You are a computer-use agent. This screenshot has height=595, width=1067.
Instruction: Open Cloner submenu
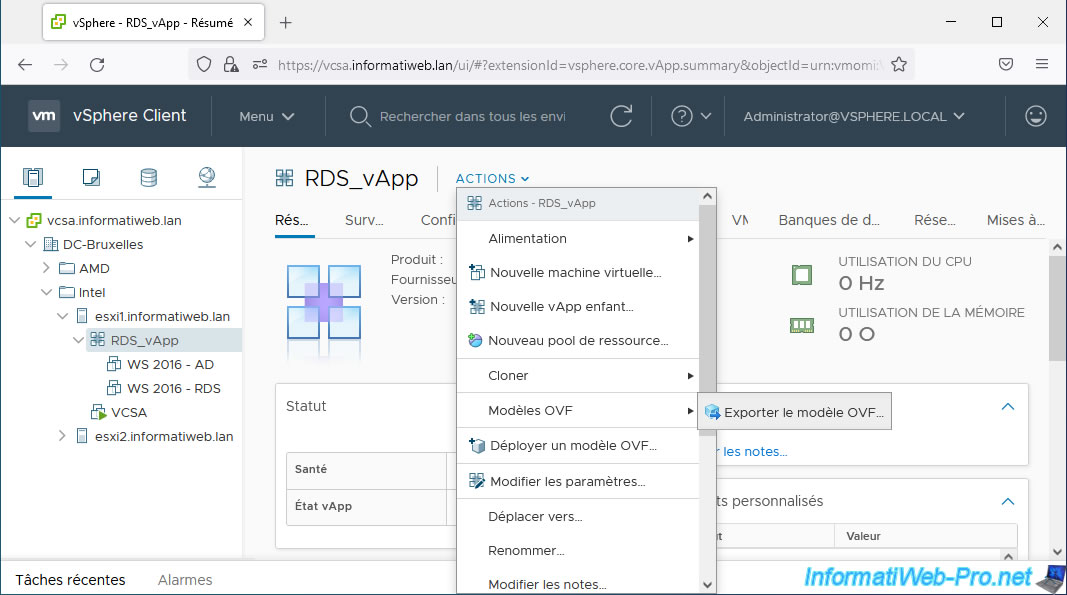pyautogui.click(x=578, y=376)
